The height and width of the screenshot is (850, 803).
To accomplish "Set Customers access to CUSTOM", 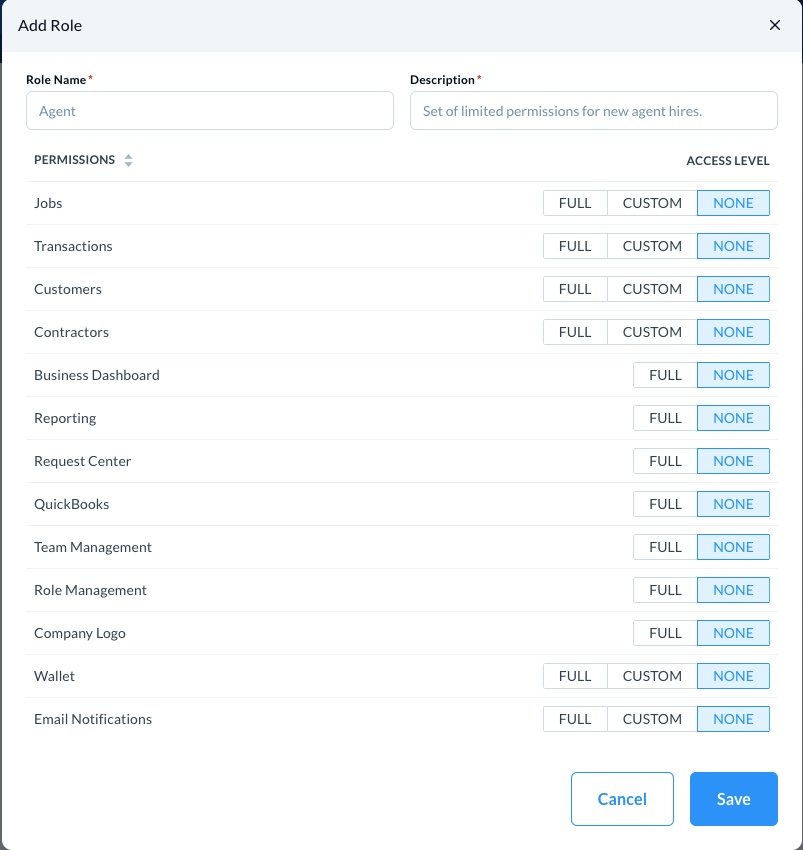I will 652,289.
